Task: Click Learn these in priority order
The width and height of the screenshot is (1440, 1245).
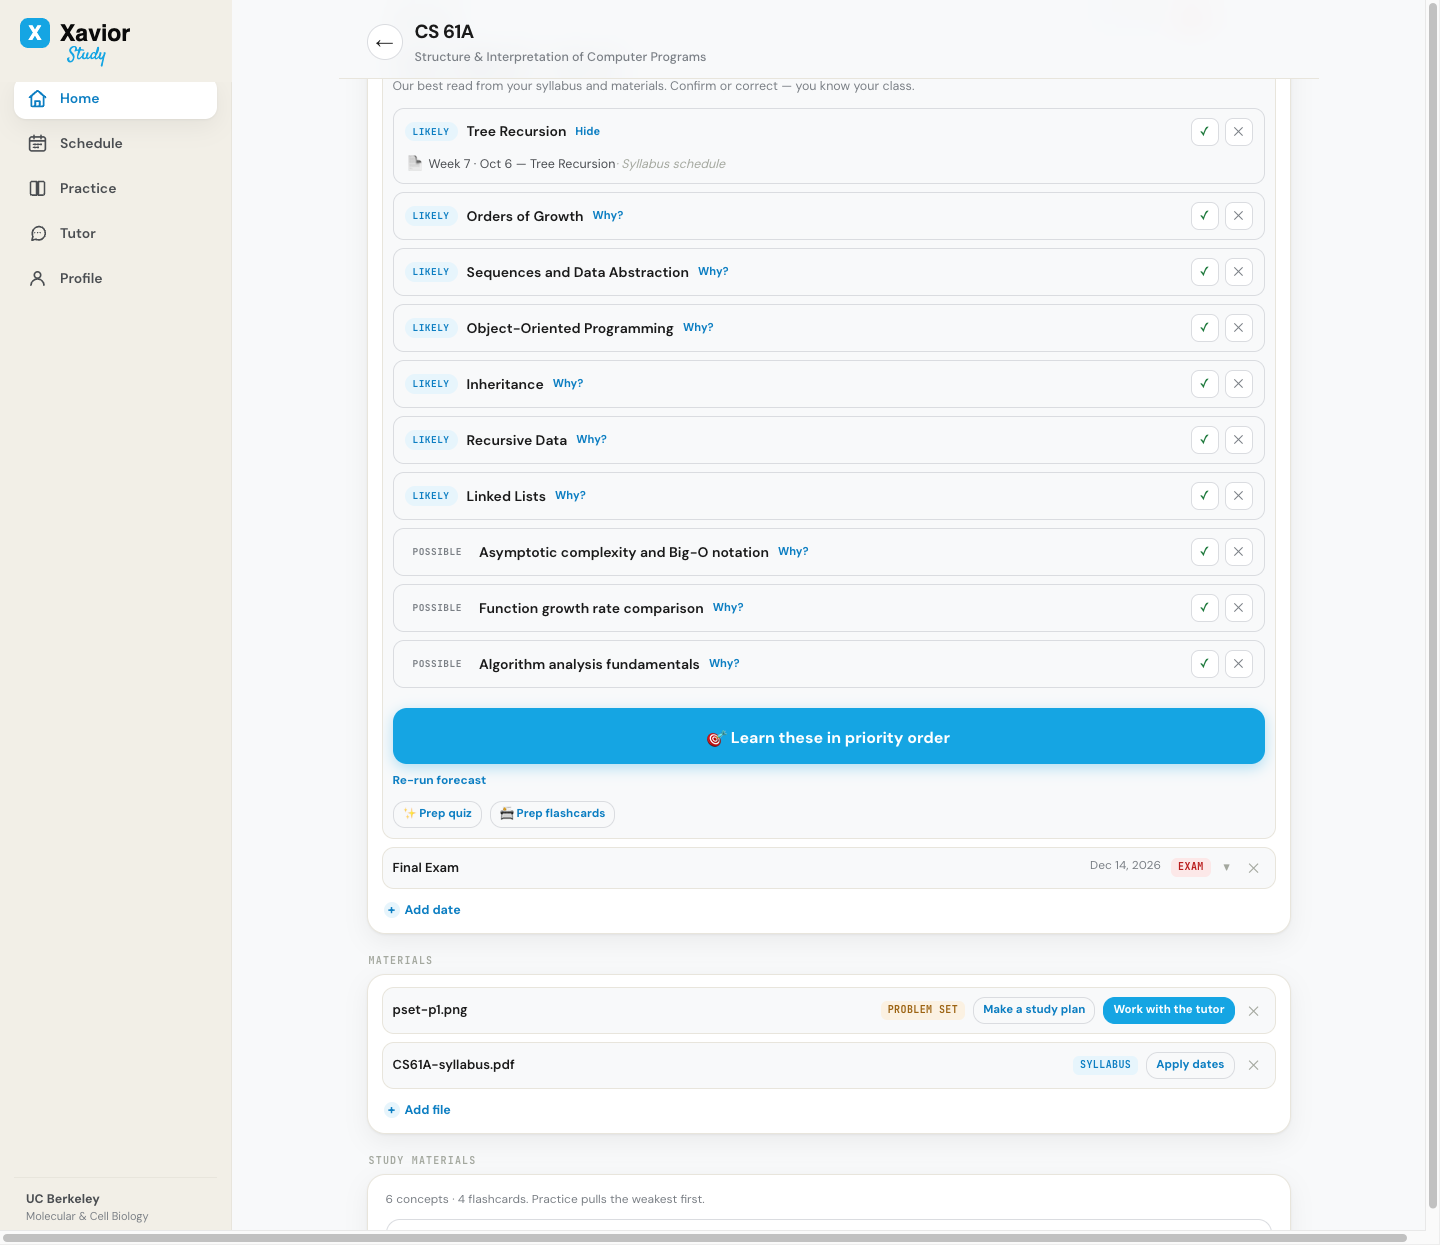Action: 828,736
